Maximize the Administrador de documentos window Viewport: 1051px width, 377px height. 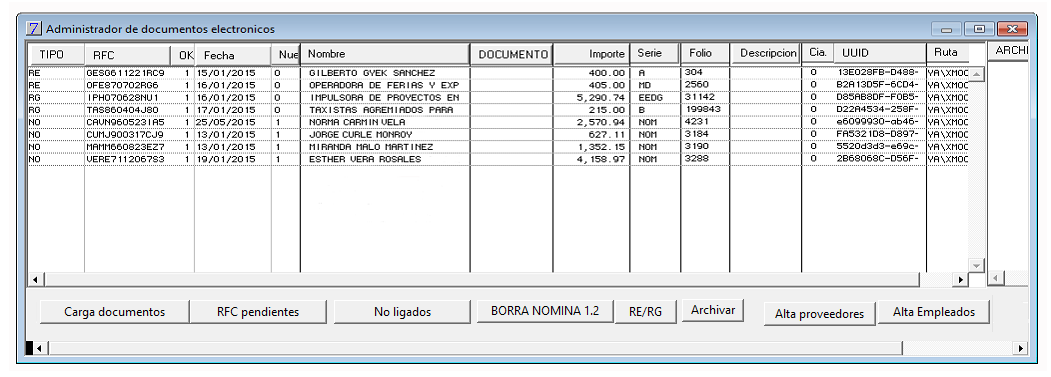click(x=980, y=30)
